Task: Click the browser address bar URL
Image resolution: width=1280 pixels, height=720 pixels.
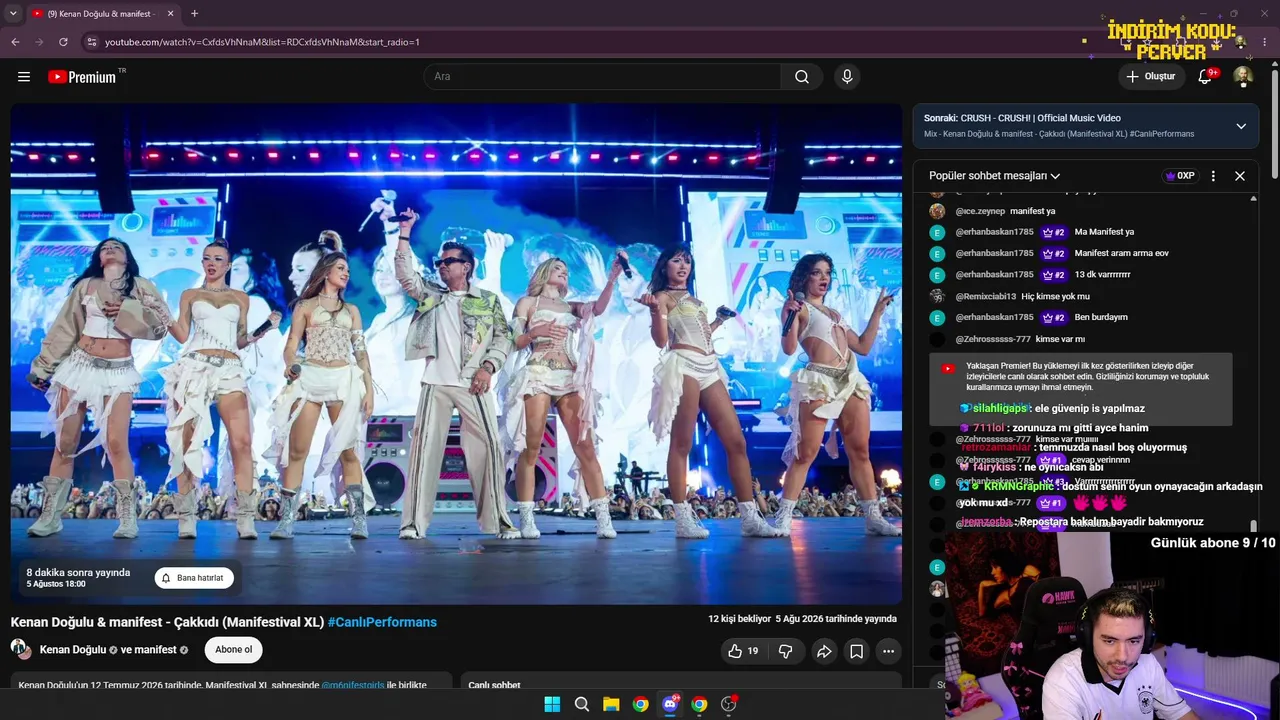Action: [x=262, y=42]
